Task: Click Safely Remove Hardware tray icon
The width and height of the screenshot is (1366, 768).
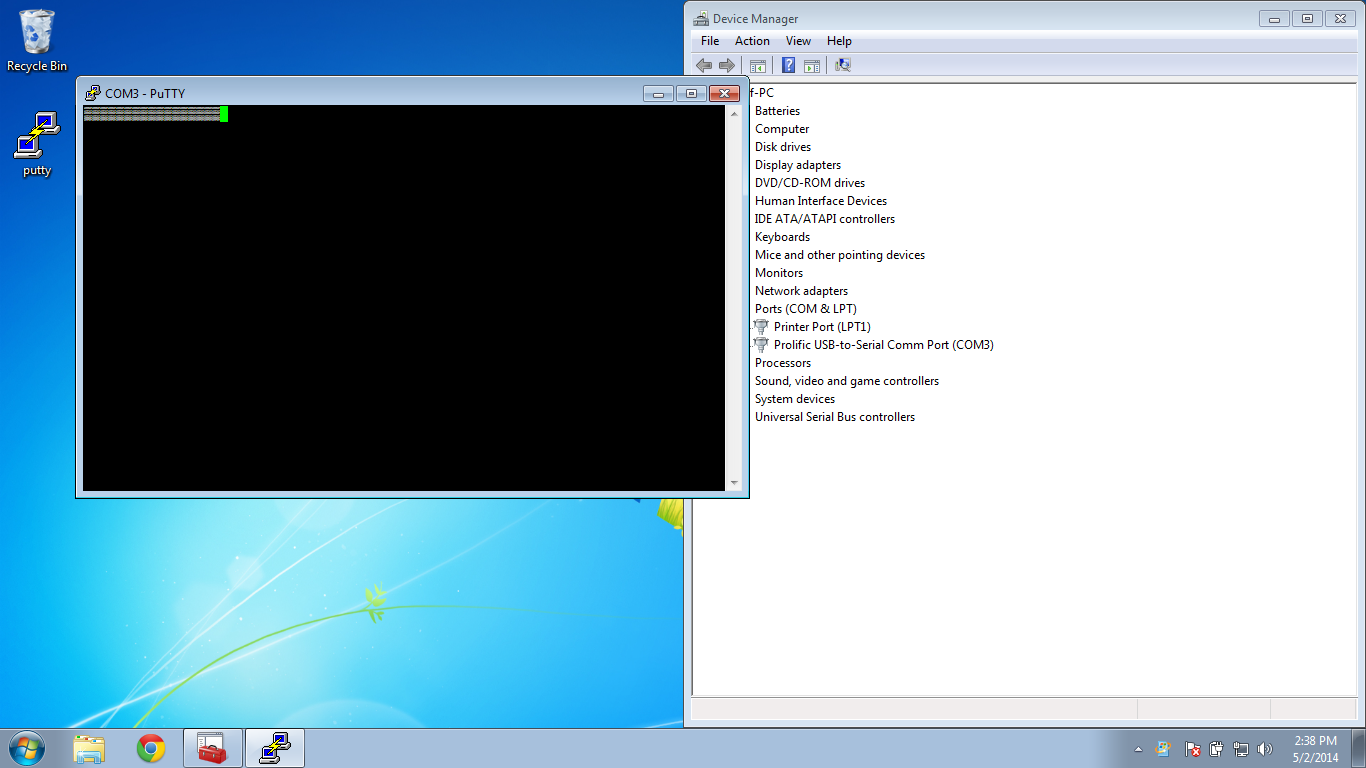Action: (x=1217, y=748)
